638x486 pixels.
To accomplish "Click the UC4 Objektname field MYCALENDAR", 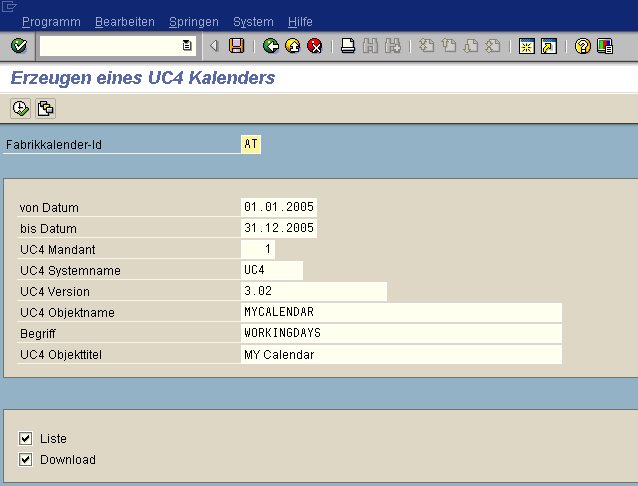I will pyautogui.click(x=401, y=312).
